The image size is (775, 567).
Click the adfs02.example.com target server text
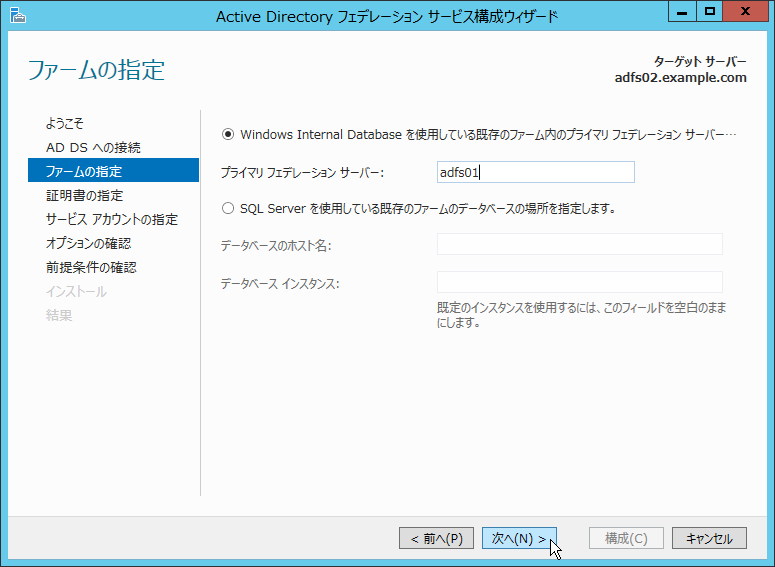click(x=681, y=78)
